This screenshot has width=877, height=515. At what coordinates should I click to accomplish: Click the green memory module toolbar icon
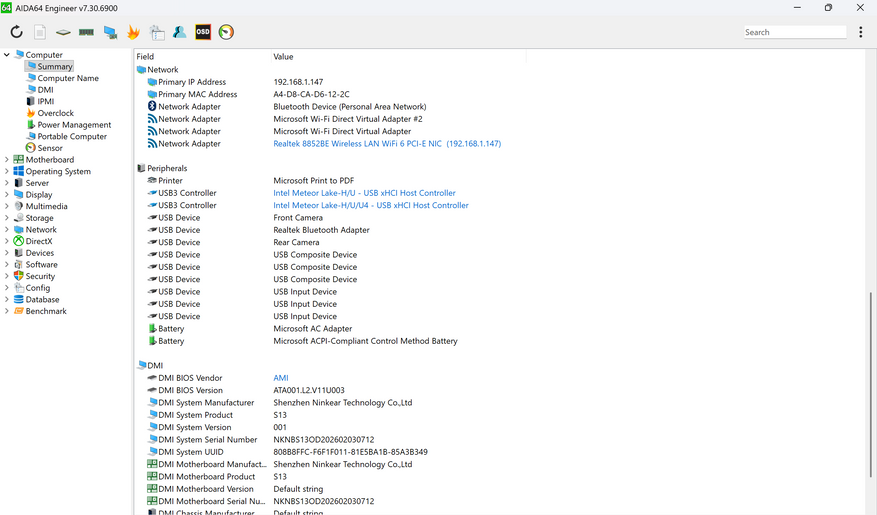[87, 32]
